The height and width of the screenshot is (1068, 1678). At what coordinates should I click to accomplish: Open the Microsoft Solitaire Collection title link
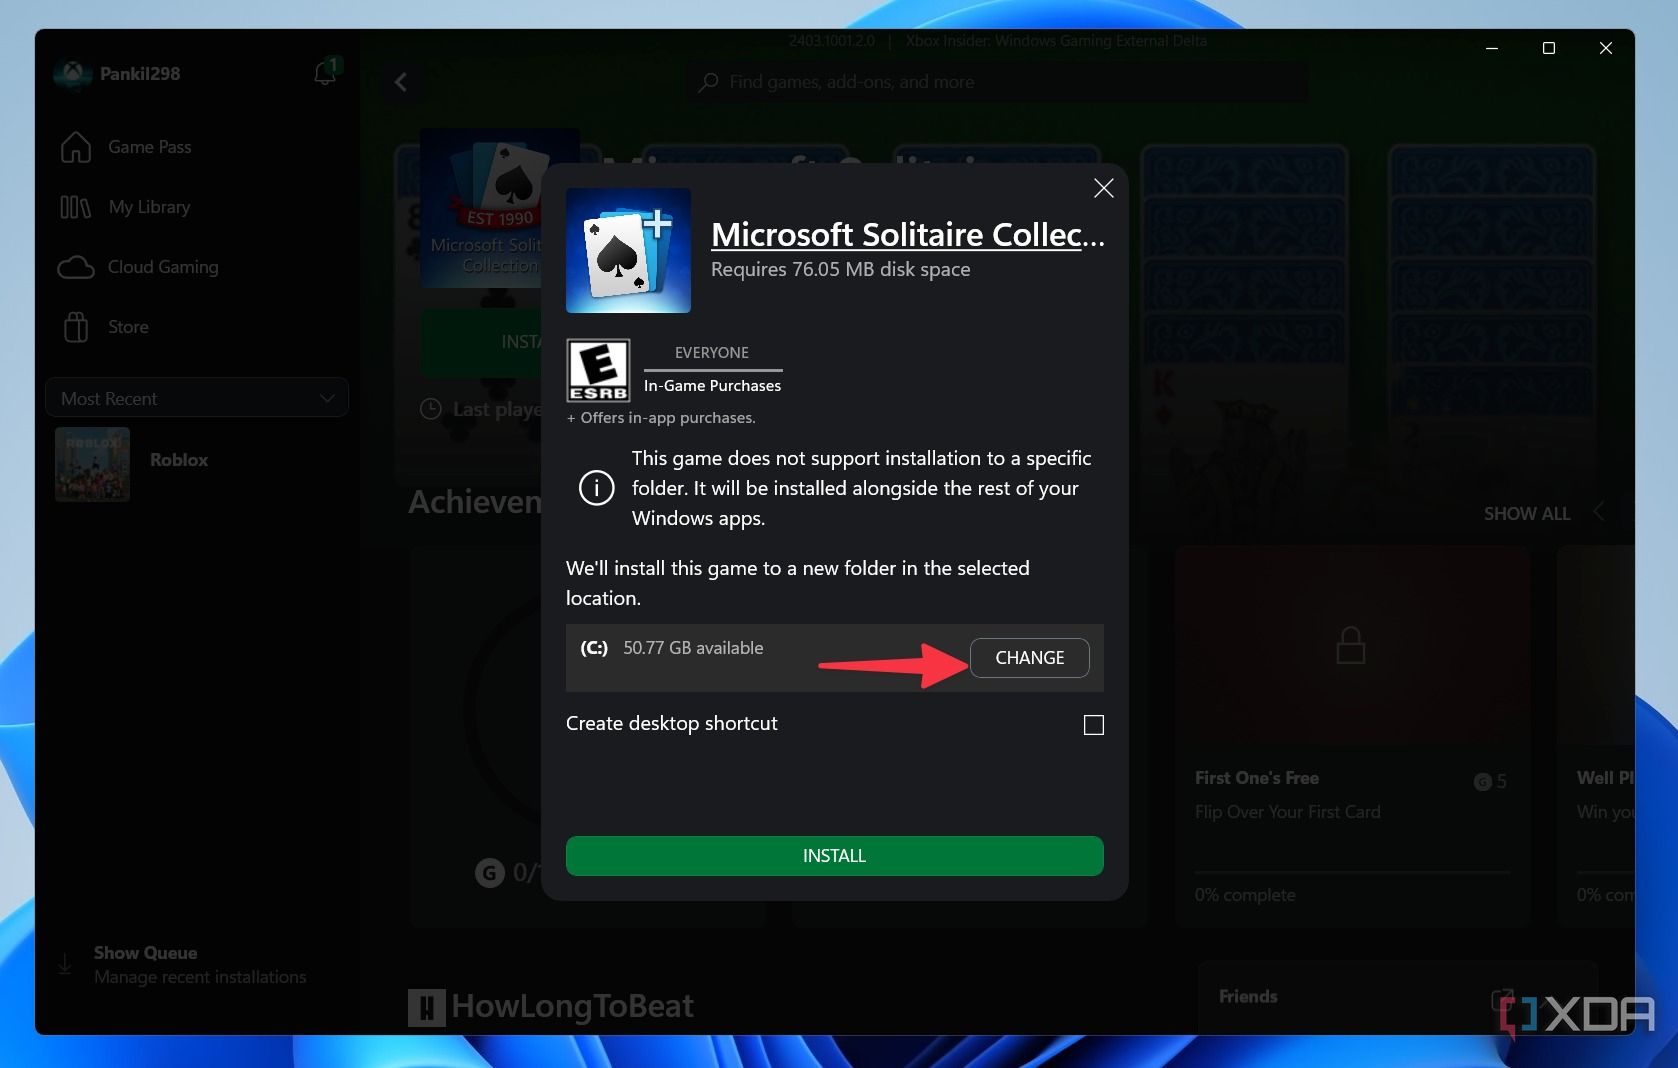pyautogui.click(x=907, y=234)
